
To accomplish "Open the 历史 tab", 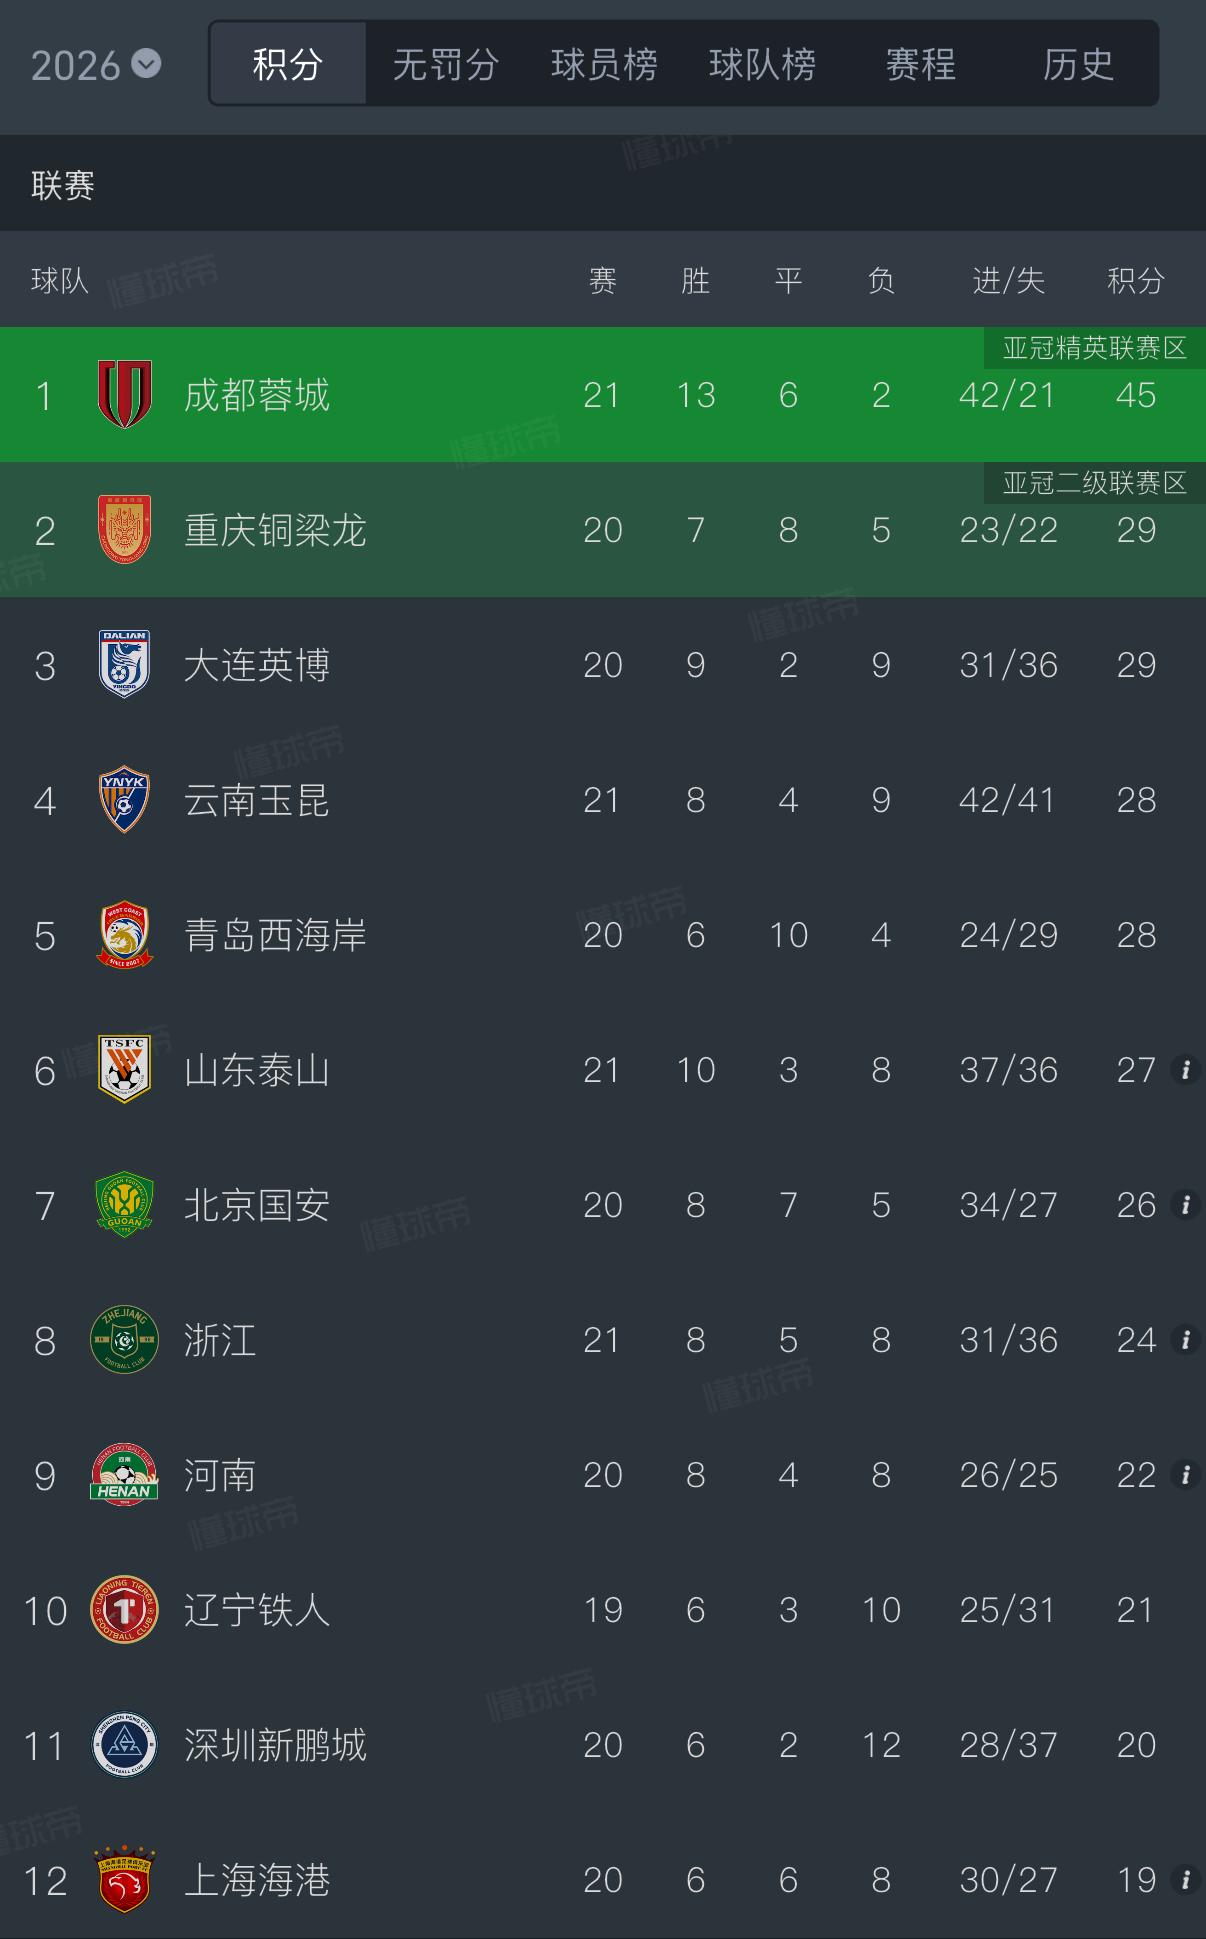I will [1078, 65].
